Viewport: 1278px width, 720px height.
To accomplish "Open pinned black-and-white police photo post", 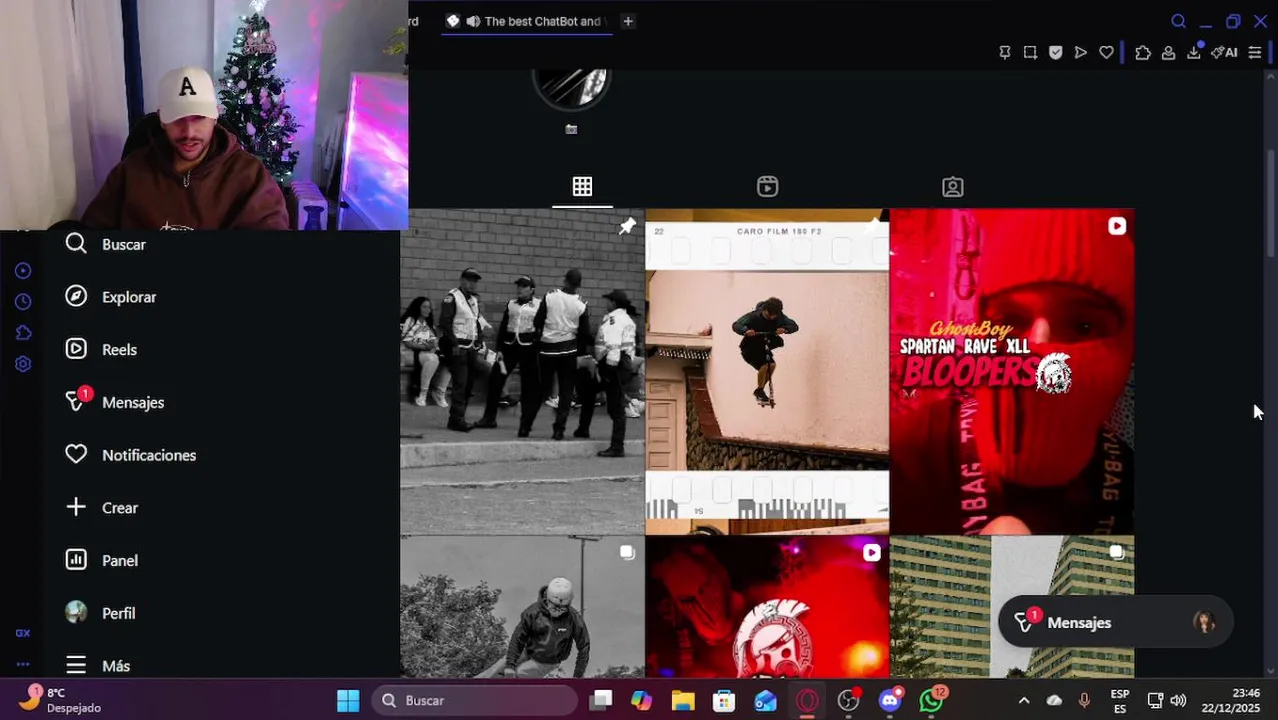I will tap(522, 372).
